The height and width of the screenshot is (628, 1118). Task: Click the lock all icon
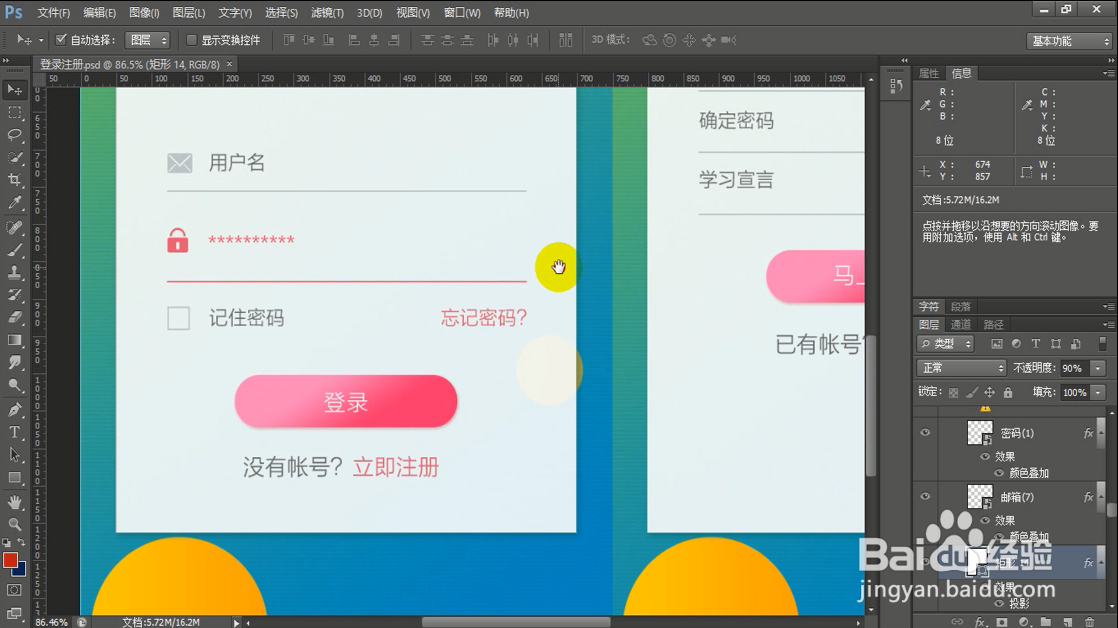tap(1008, 393)
